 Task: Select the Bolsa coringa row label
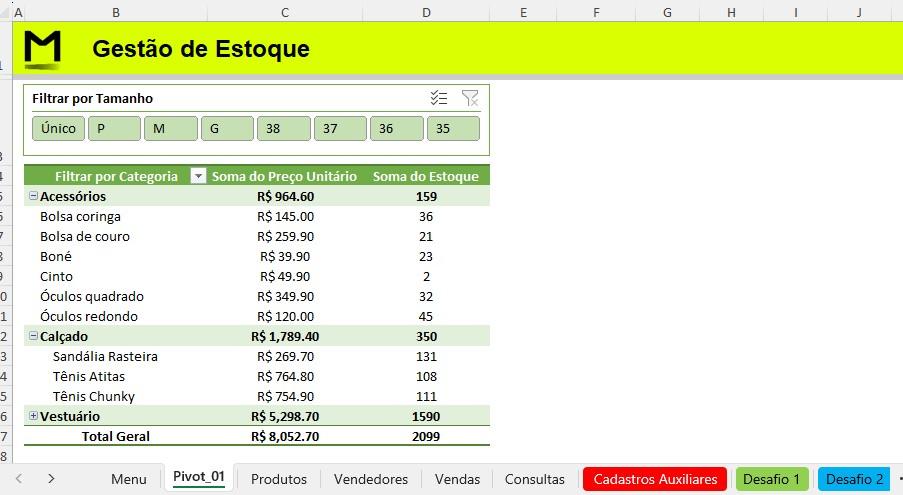(x=81, y=216)
